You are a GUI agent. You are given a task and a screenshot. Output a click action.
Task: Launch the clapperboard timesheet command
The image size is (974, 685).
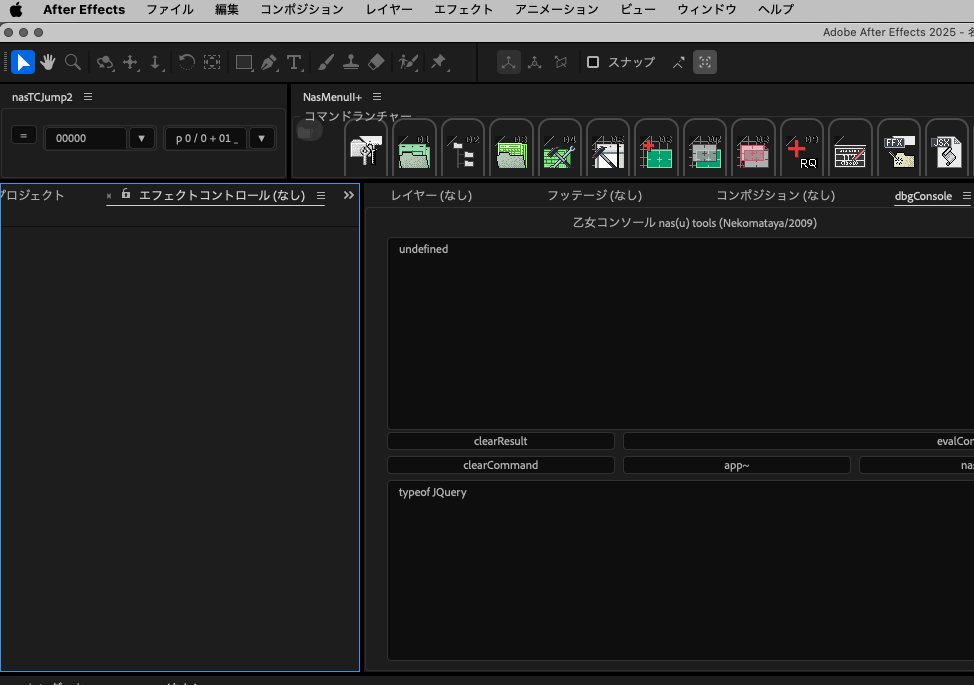pyautogui.click(x=850, y=151)
